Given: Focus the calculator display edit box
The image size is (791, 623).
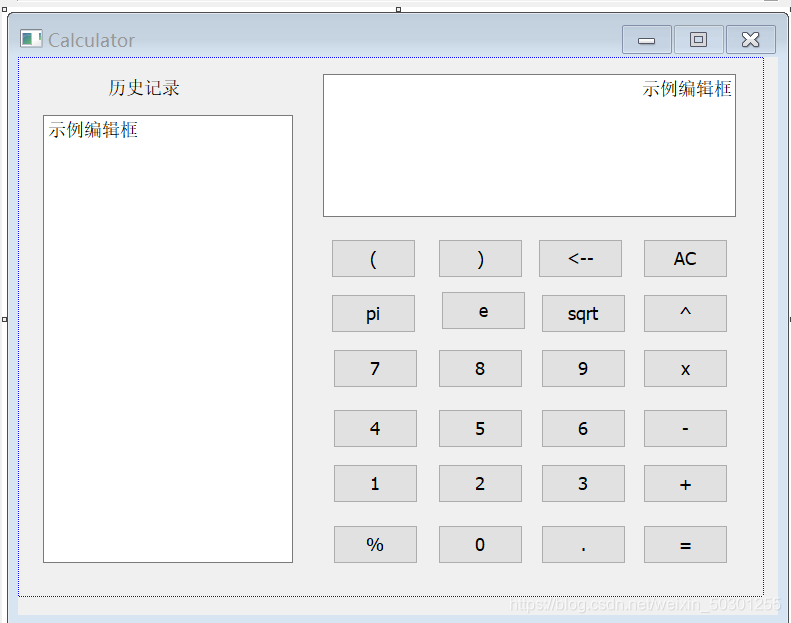Looking at the screenshot, I should [x=529, y=146].
